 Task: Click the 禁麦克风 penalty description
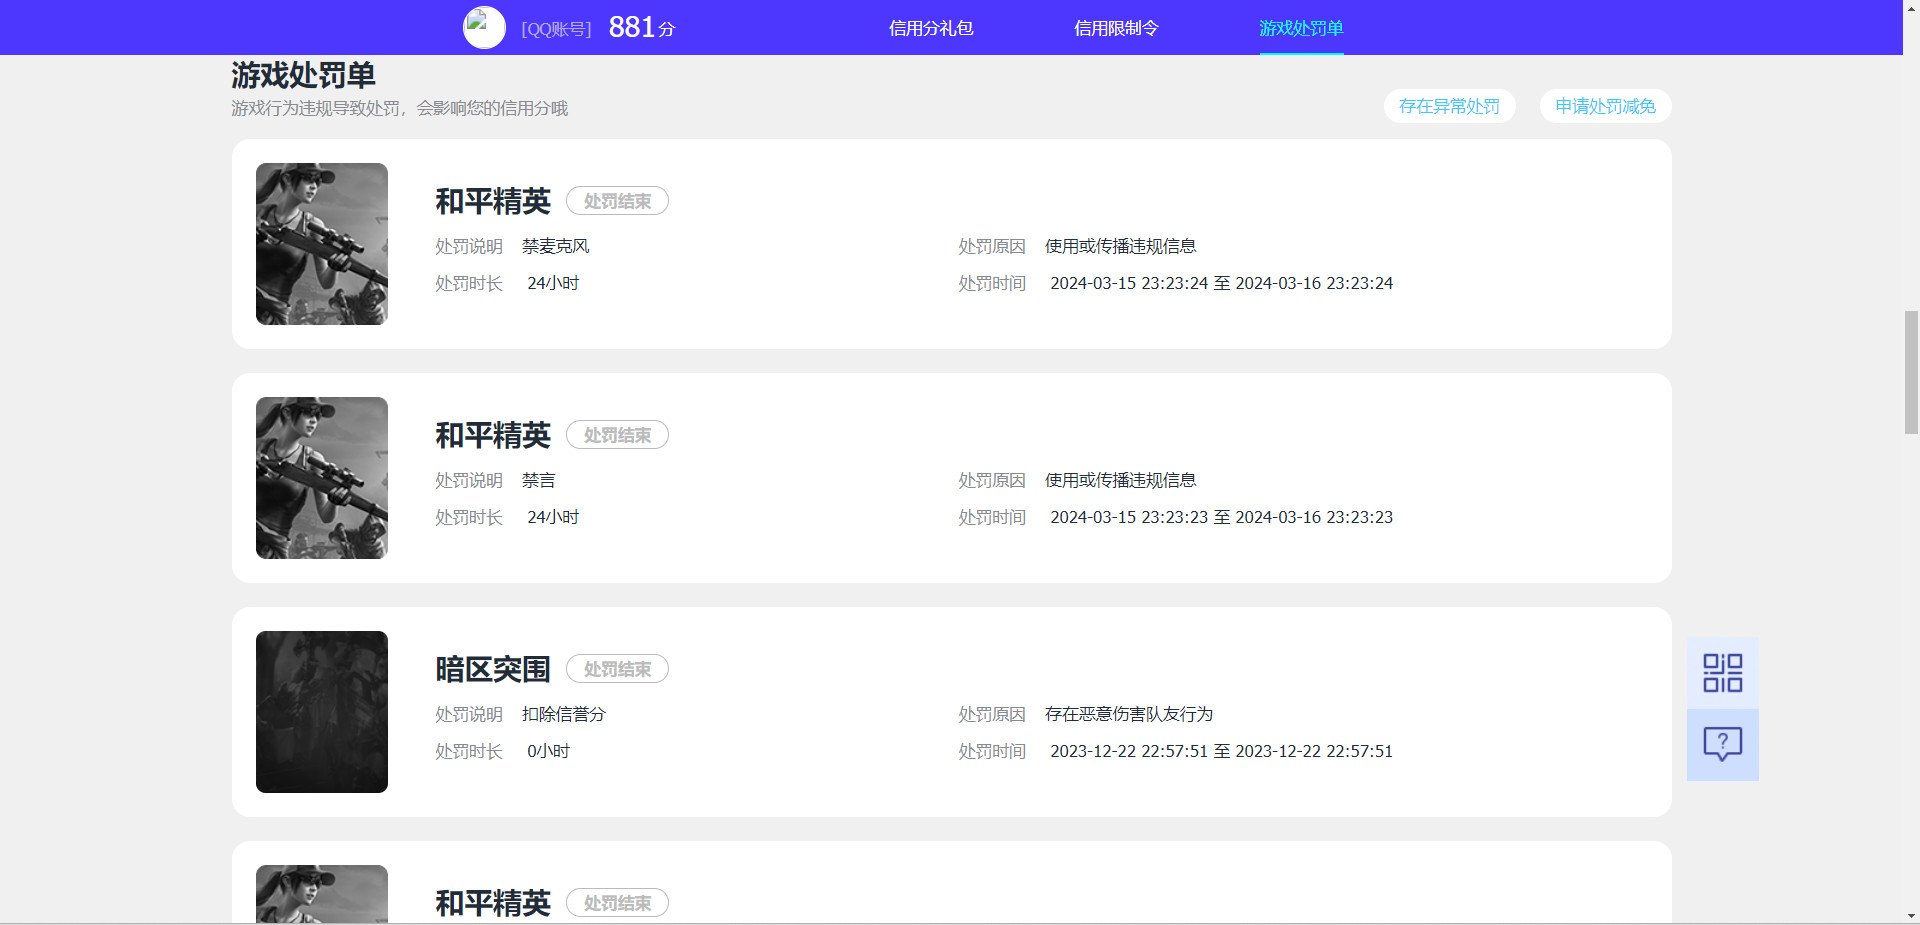[x=556, y=246]
